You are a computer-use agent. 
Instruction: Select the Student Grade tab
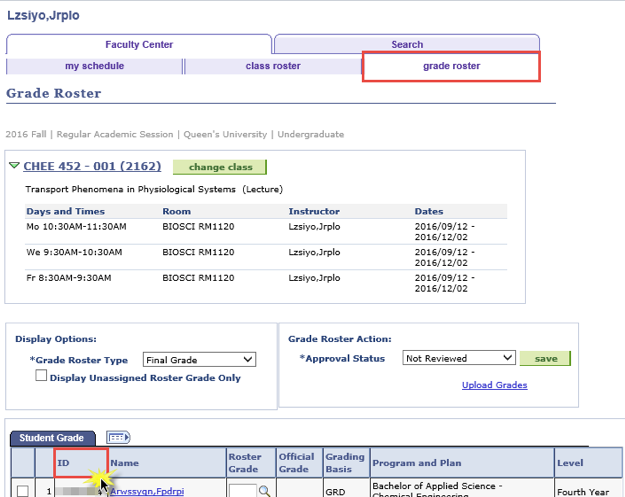53,438
